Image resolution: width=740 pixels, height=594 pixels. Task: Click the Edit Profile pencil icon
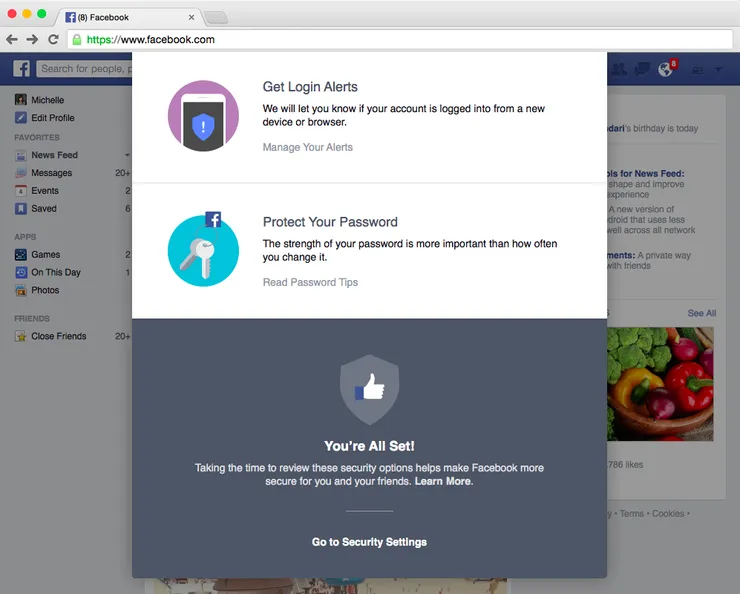click(20, 117)
